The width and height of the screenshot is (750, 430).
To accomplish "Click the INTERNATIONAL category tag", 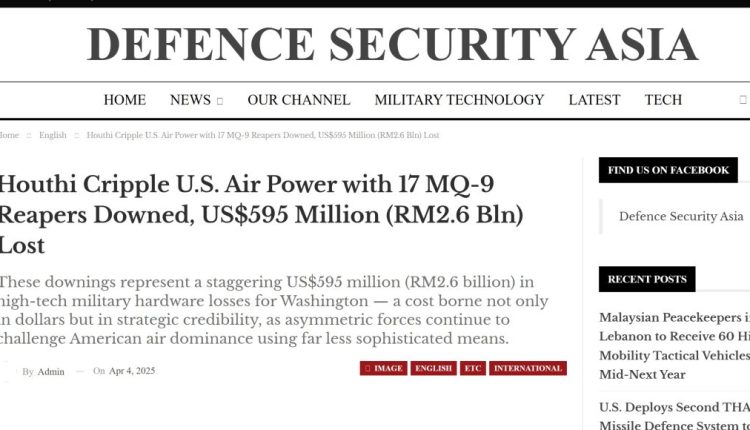I will 528,369.
